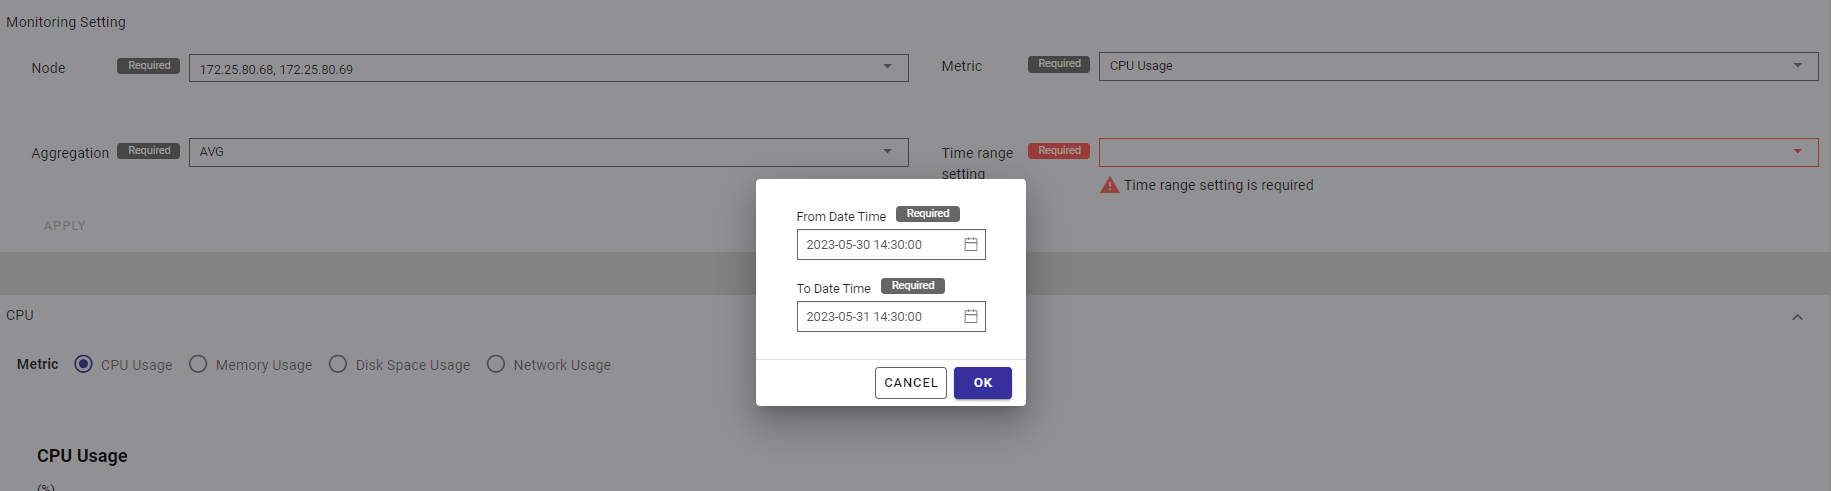Open the Aggregation dropdown showing AVG
The image size is (1831, 491).
[887, 151]
